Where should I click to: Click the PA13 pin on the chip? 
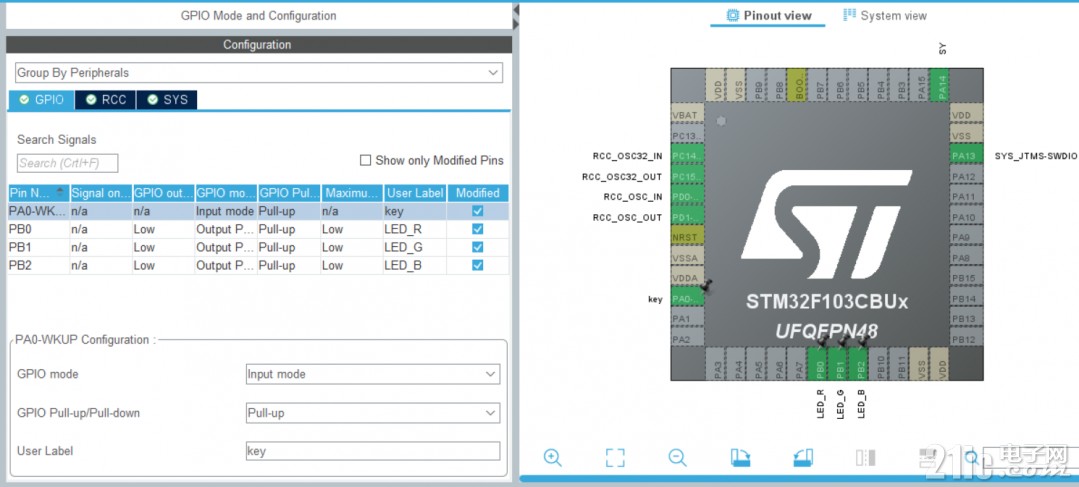click(967, 156)
